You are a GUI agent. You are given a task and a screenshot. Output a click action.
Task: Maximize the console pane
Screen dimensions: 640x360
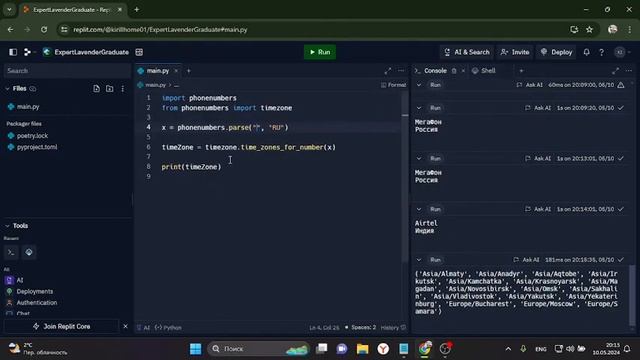click(x=616, y=71)
